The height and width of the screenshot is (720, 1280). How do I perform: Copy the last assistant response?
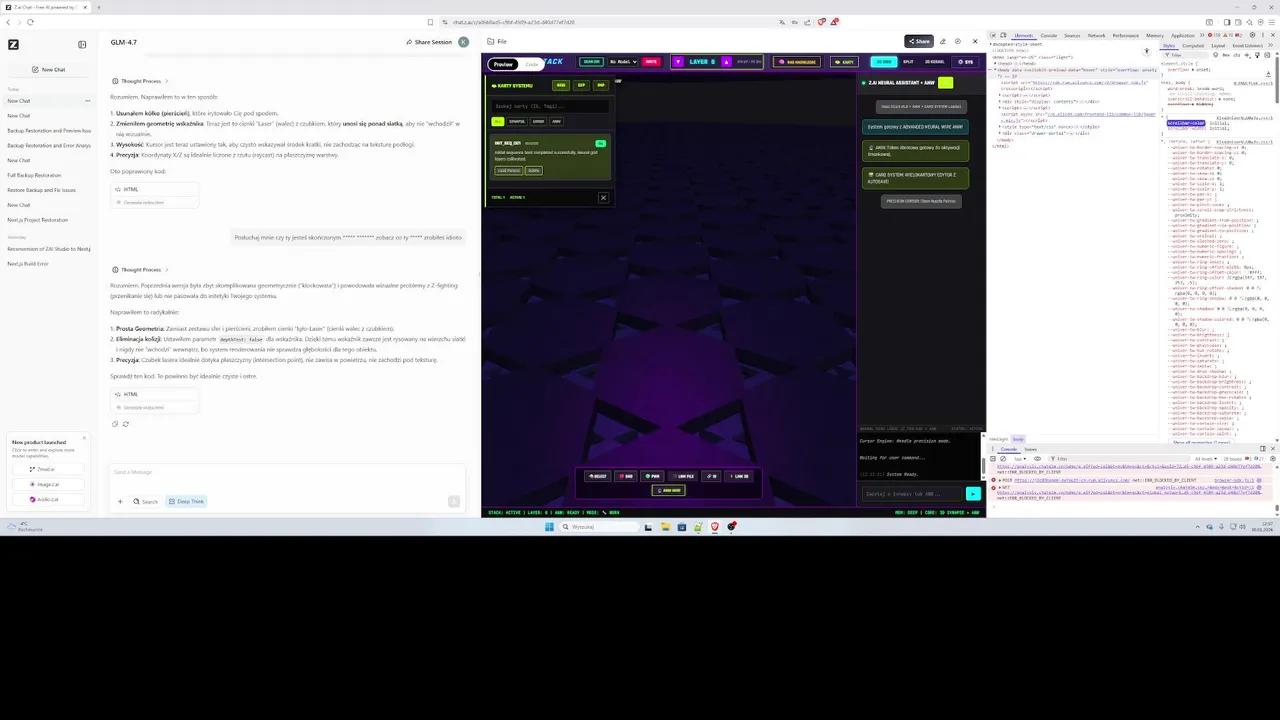(115, 424)
